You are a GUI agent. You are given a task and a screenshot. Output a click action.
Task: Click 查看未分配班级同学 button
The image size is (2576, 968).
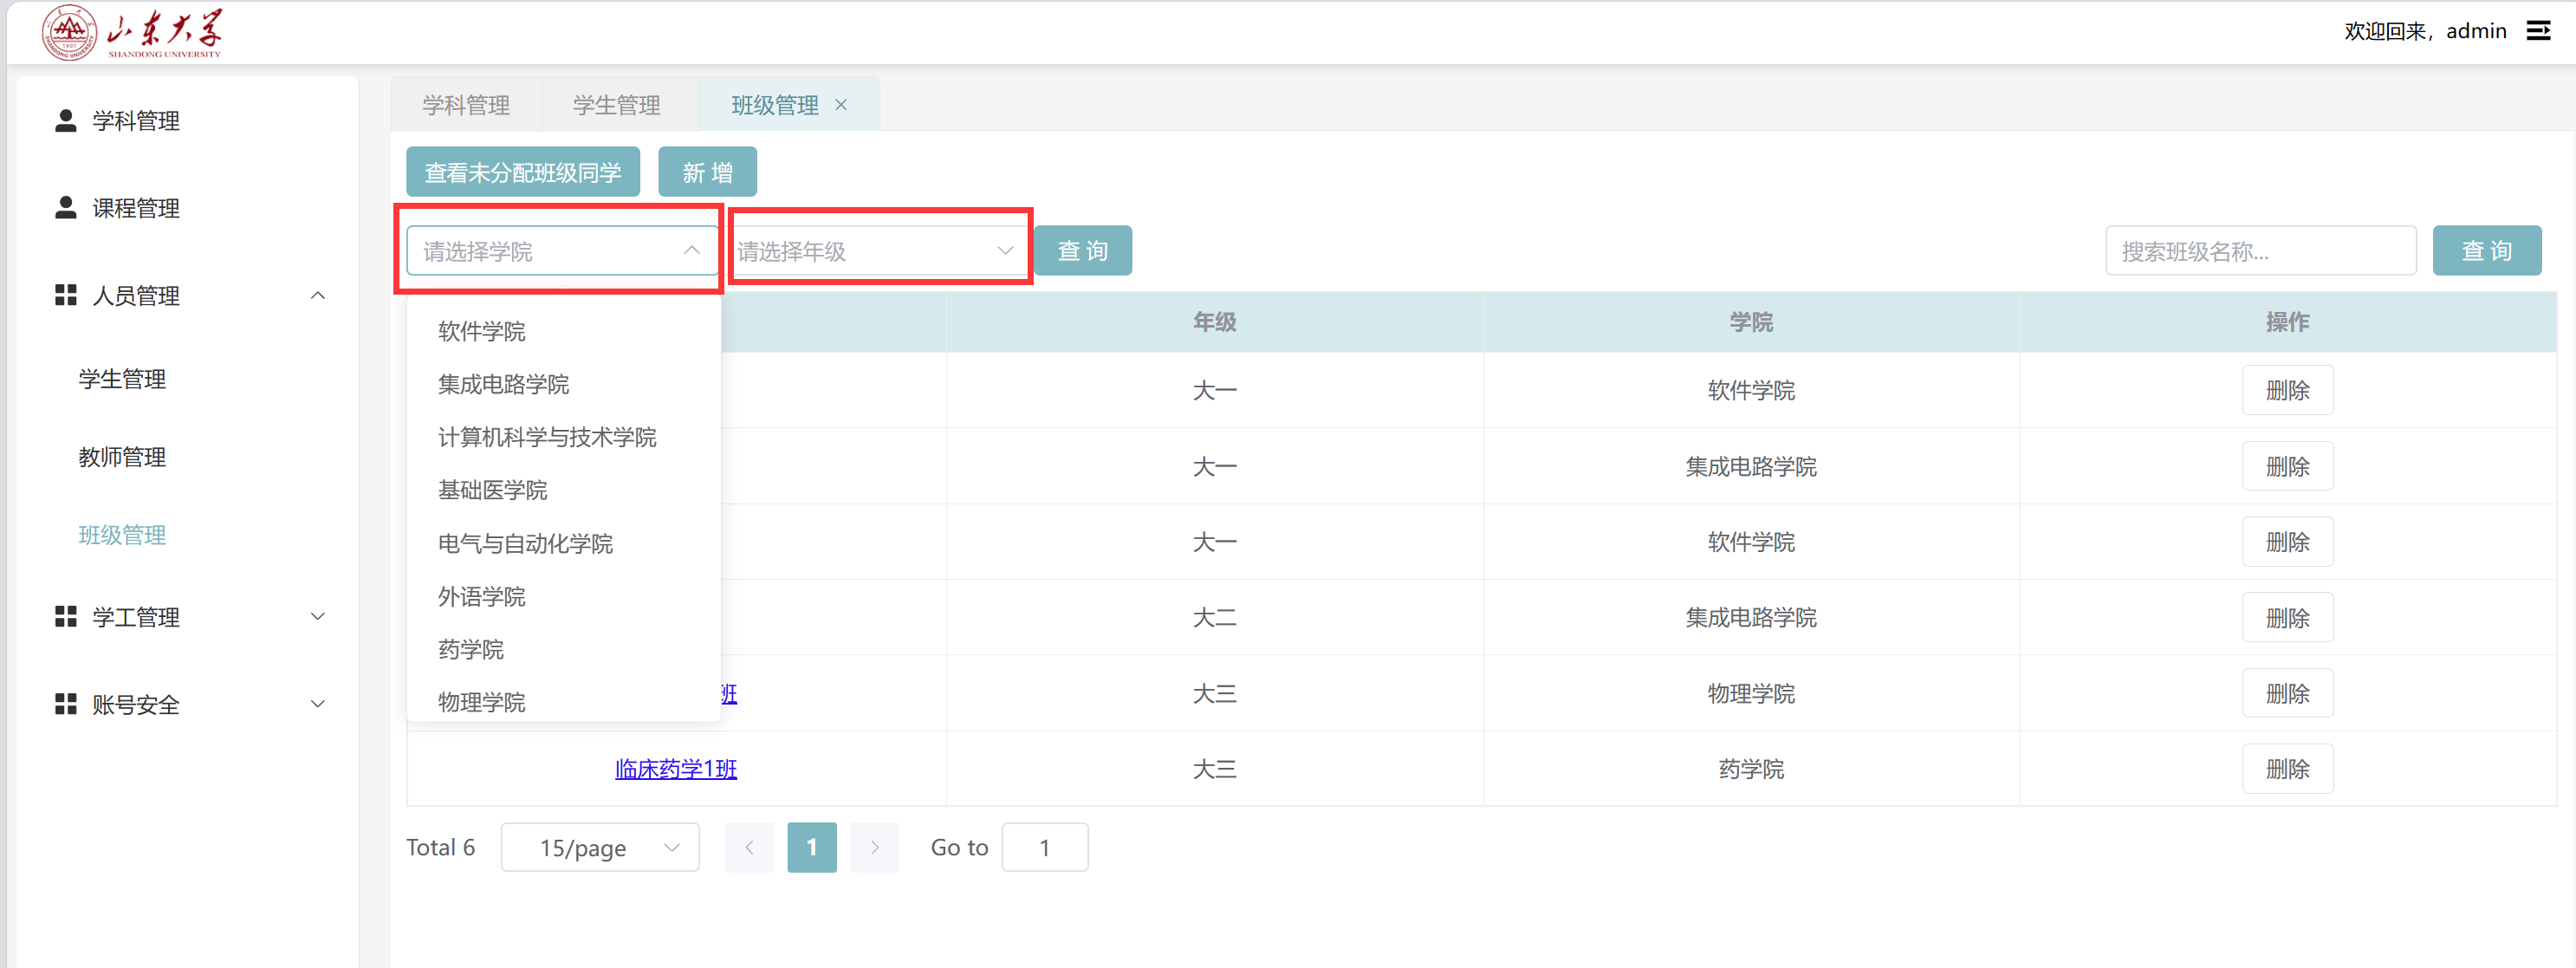523,172
